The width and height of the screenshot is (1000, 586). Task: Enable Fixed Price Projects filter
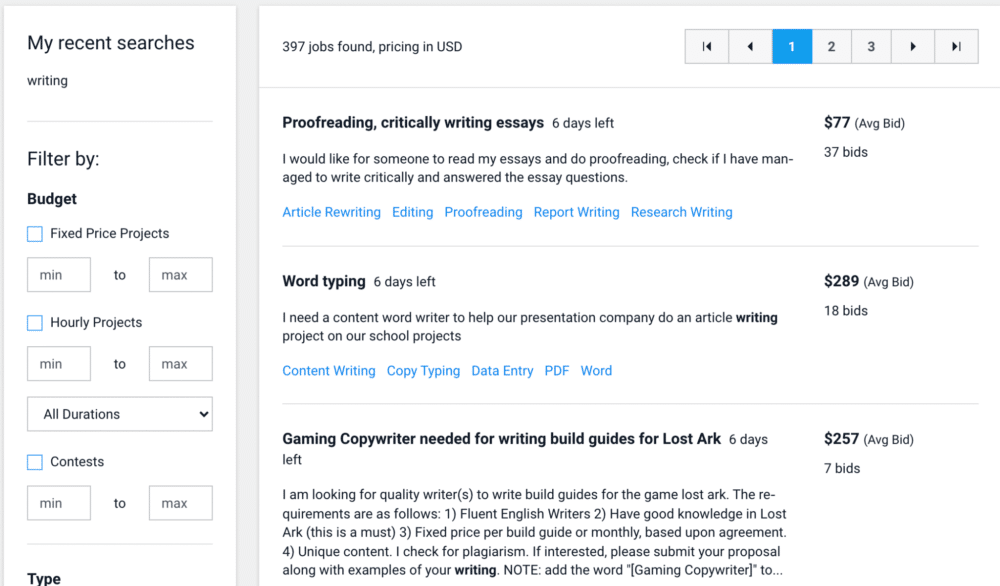point(35,234)
